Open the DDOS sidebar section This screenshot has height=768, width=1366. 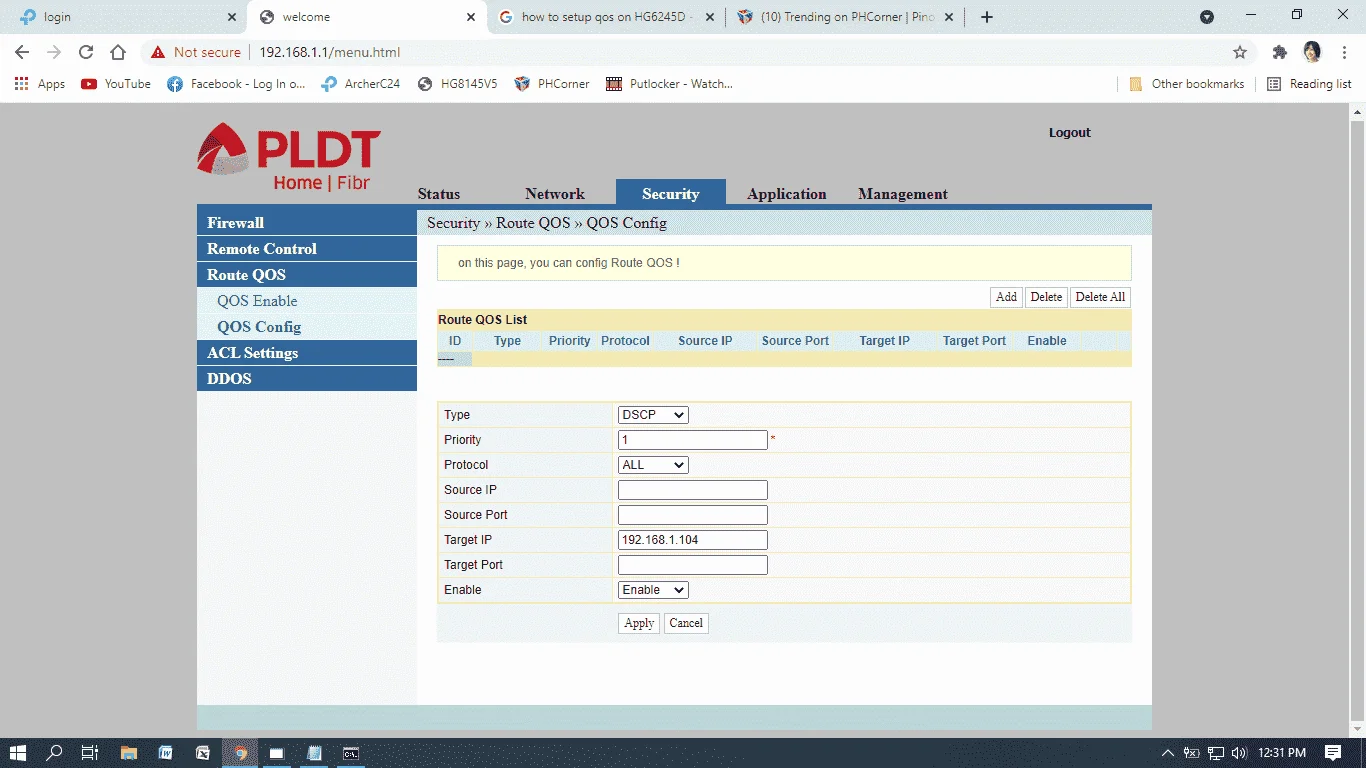click(307, 378)
